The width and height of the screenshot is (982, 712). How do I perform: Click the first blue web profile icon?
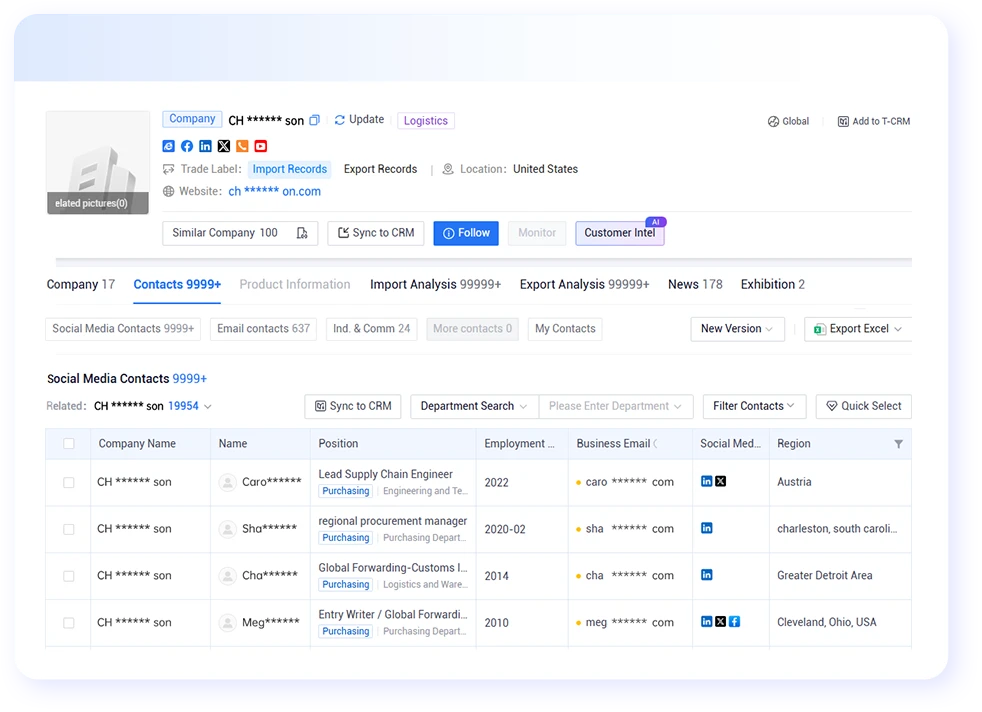click(168, 146)
